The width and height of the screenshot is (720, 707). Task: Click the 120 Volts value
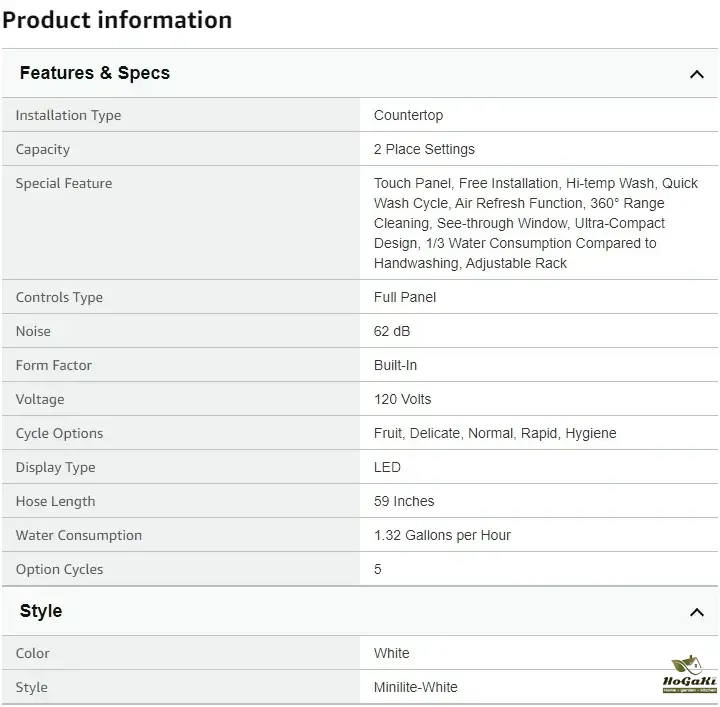click(x=402, y=399)
